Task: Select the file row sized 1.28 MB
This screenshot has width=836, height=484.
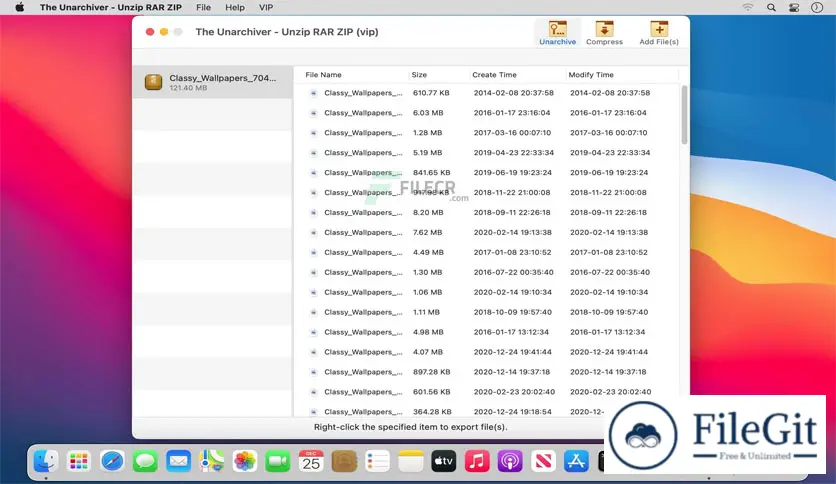Action: click(x=487, y=133)
